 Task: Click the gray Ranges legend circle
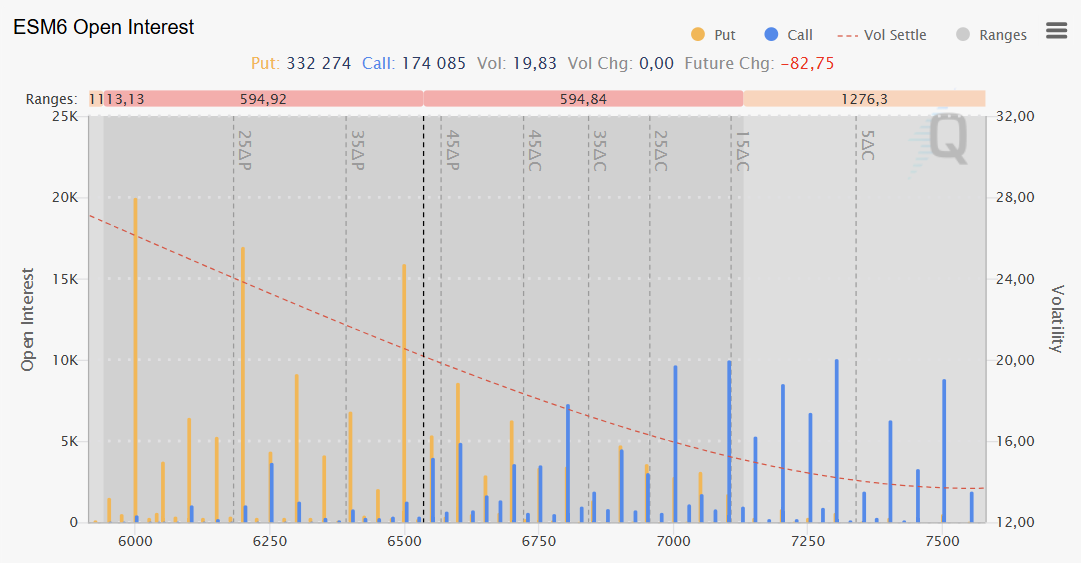(963, 35)
